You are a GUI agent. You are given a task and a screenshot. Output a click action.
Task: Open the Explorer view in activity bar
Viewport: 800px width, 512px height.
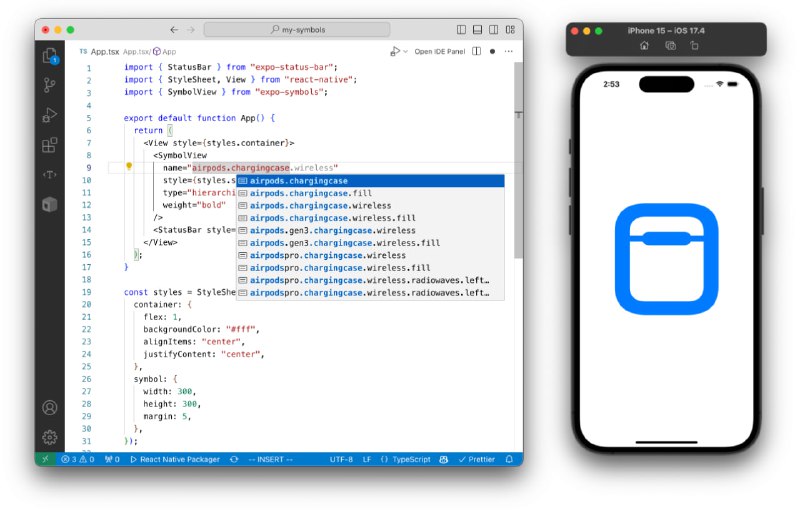point(50,56)
